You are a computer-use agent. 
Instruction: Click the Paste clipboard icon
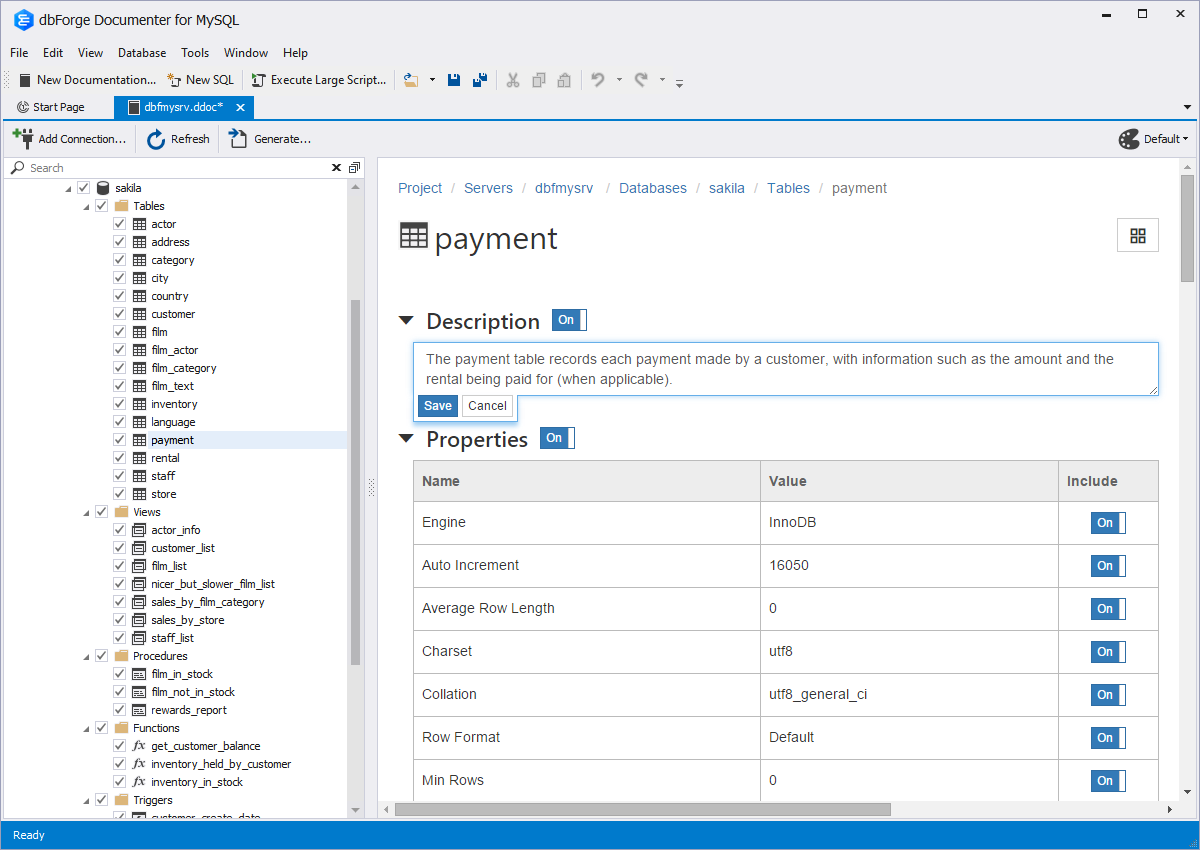[564, 80]
